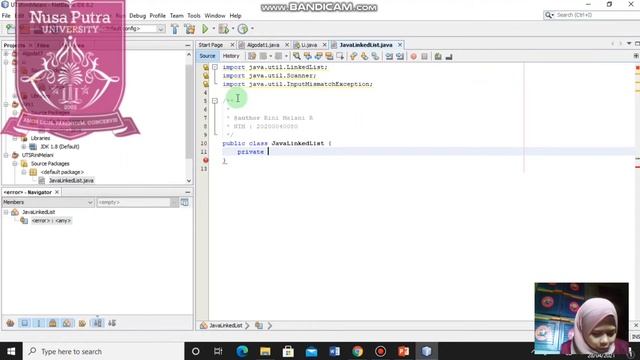Open the Profile menu
This screenshot has height=360, width=640.
158,16
